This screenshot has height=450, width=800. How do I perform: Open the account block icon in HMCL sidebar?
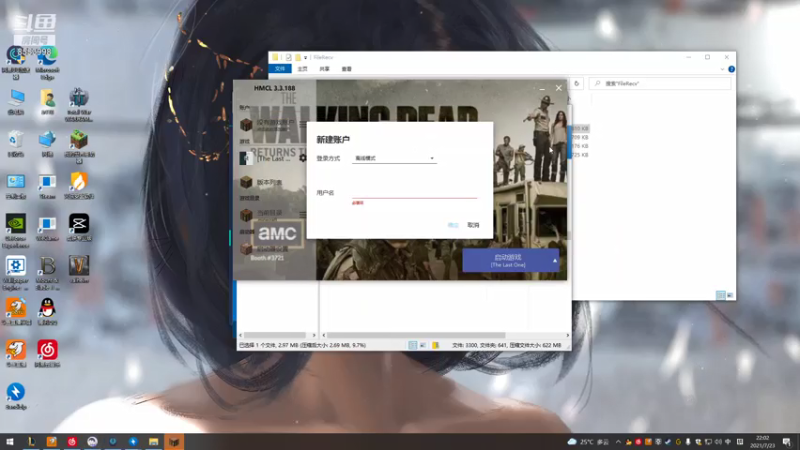246,124
